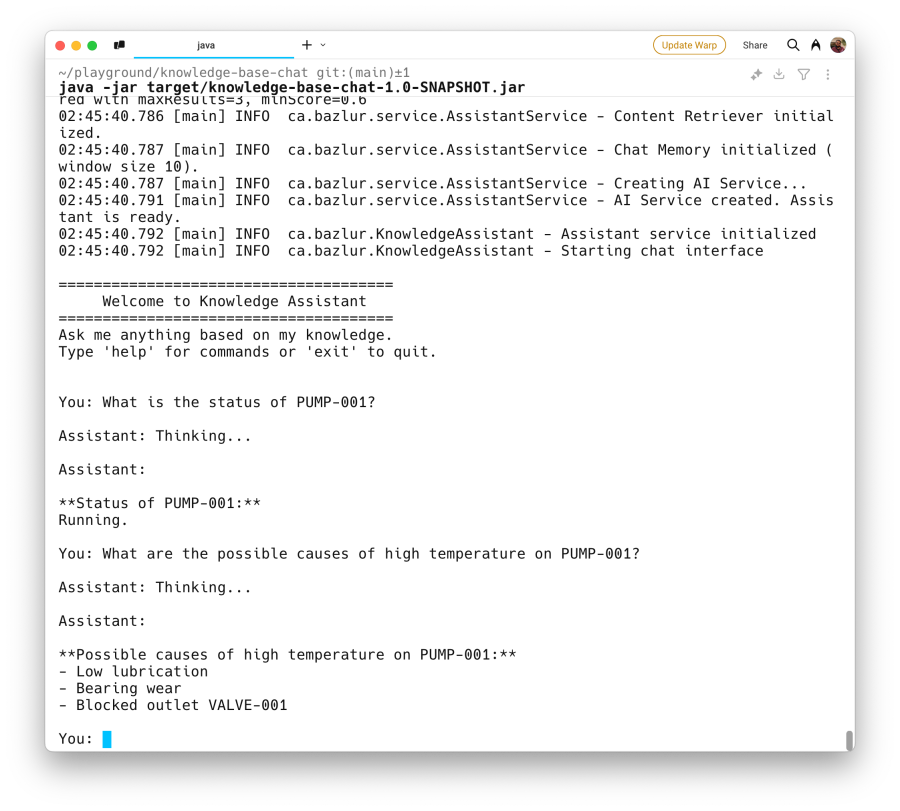The height and width of the screenshot is (811, 900).
Task: Open the Warp AI assistant icon
Action: (x=816, y=45)
